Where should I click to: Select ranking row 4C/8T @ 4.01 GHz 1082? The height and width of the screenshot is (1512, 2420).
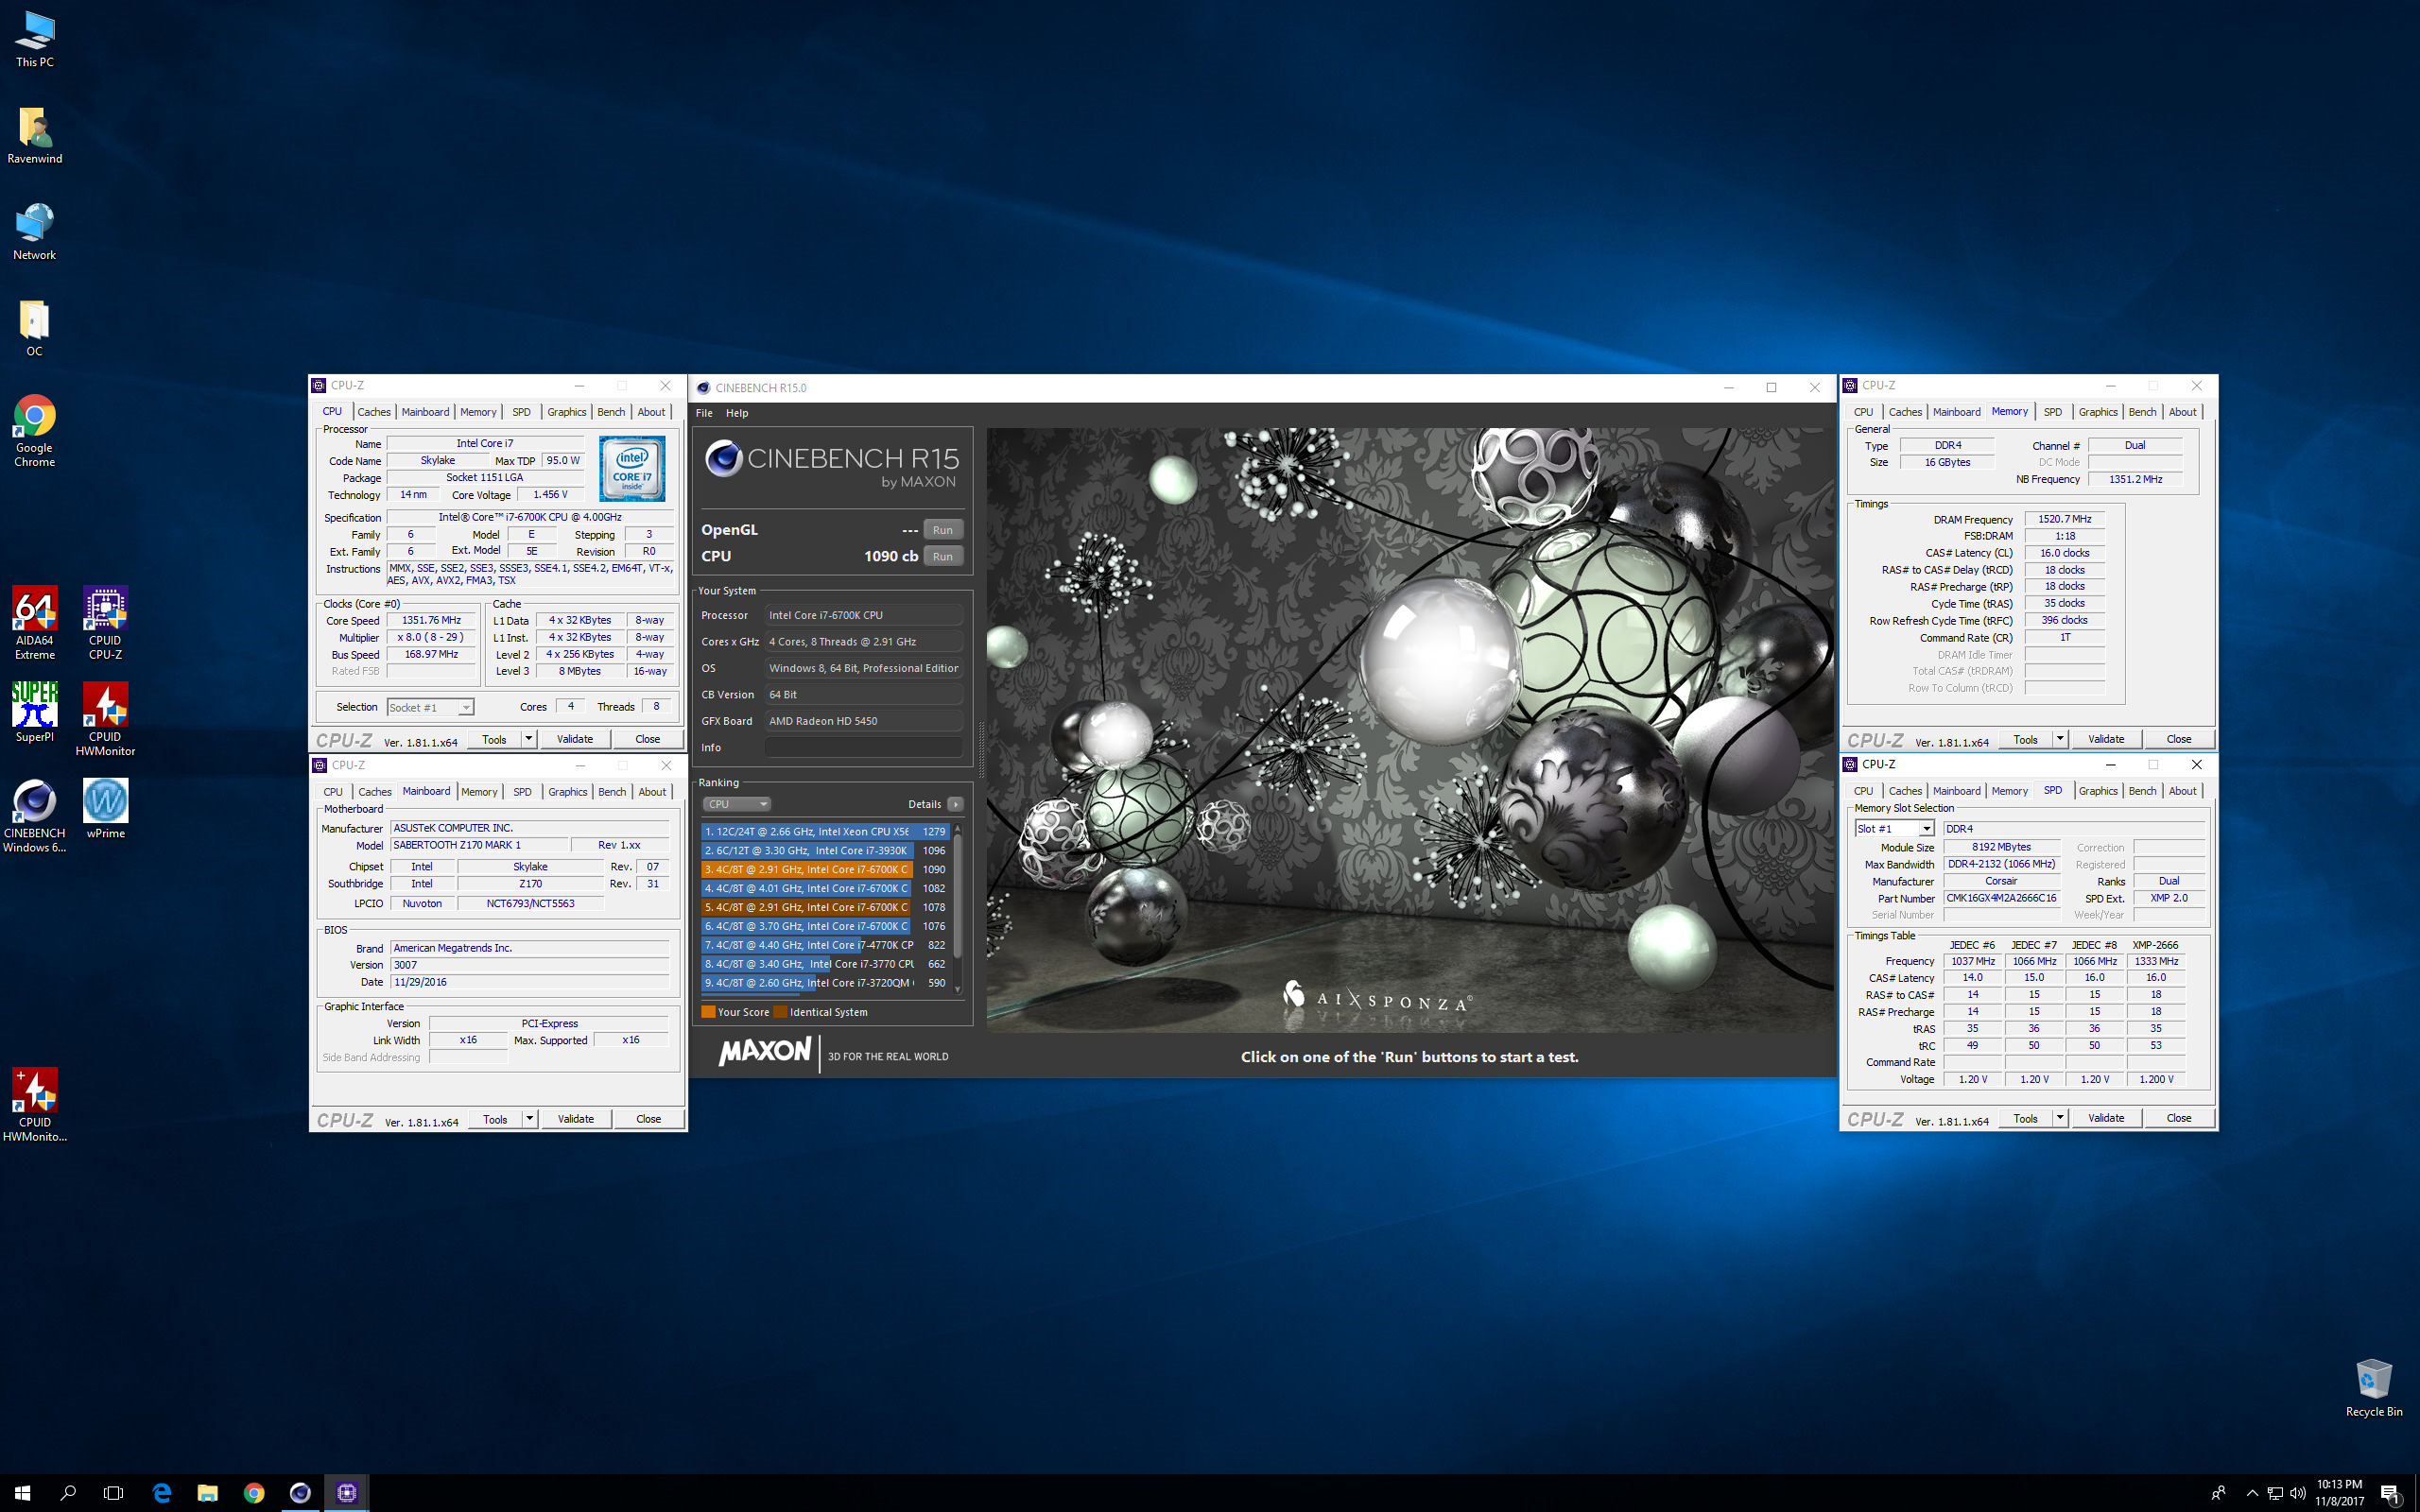825,888
